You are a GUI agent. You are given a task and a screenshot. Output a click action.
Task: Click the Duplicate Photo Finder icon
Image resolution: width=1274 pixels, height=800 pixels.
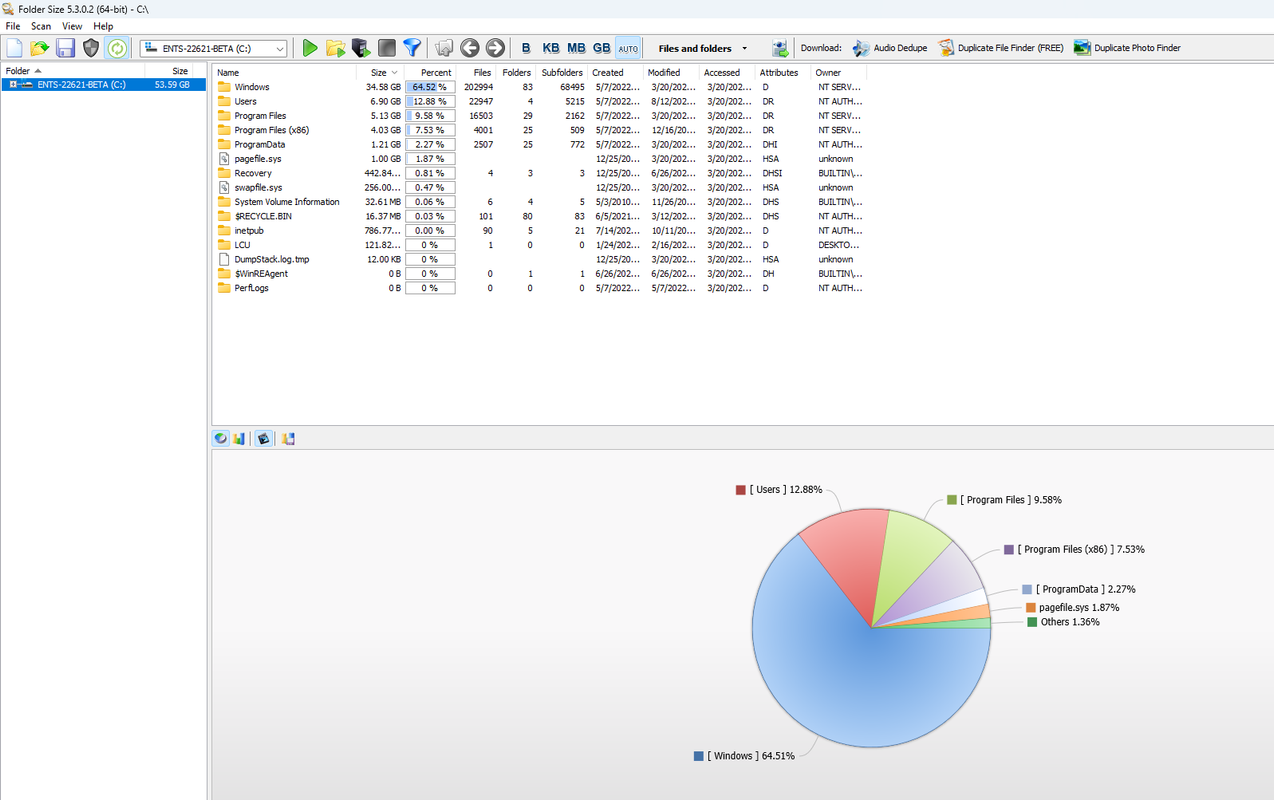[x=1082, y=48]
